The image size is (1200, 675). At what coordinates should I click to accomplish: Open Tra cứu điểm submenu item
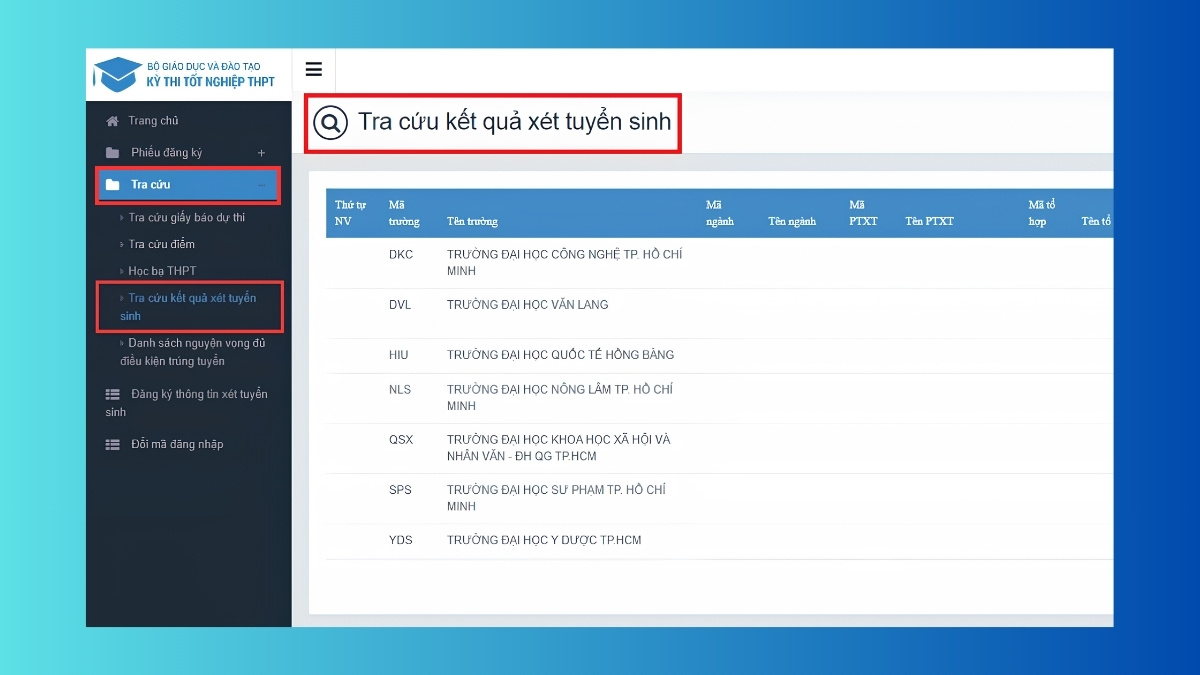[162, 244]
